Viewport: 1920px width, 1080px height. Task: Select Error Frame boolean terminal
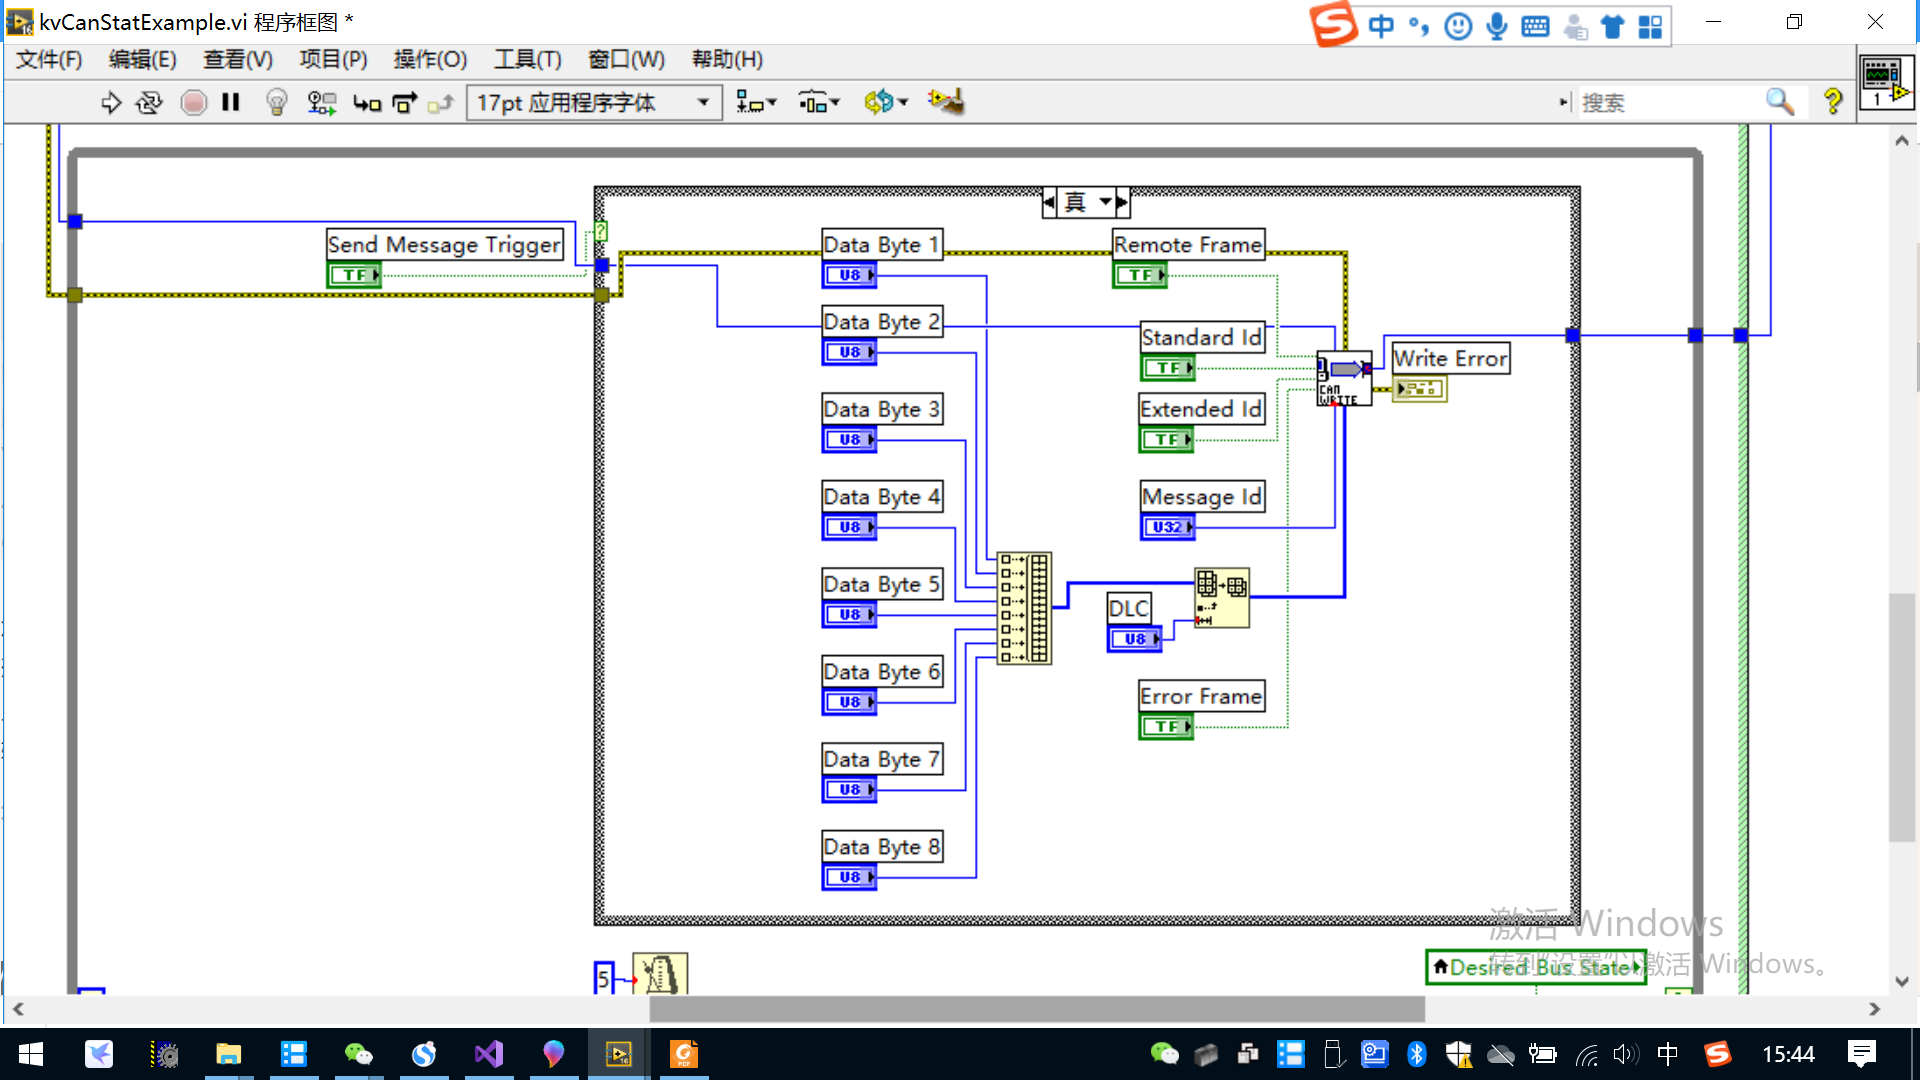[1167, 727]
